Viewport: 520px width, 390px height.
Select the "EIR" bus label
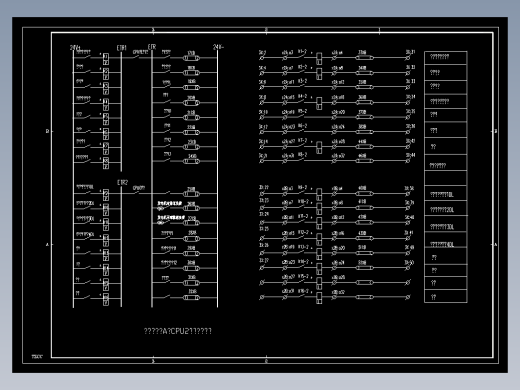152,47
